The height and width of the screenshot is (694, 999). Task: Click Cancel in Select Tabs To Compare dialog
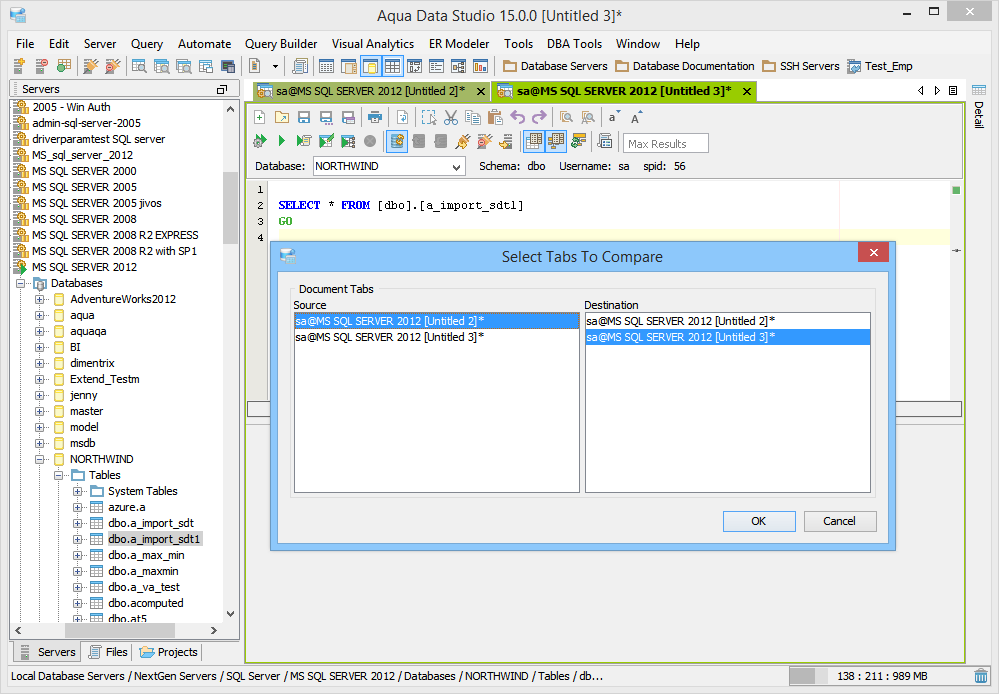[x=840, y=521]
